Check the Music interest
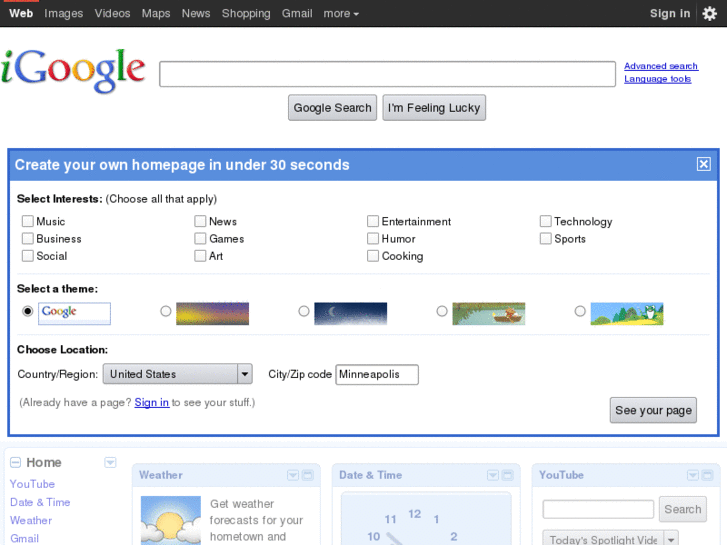727x545 pixels. click(x=28, y=221)
